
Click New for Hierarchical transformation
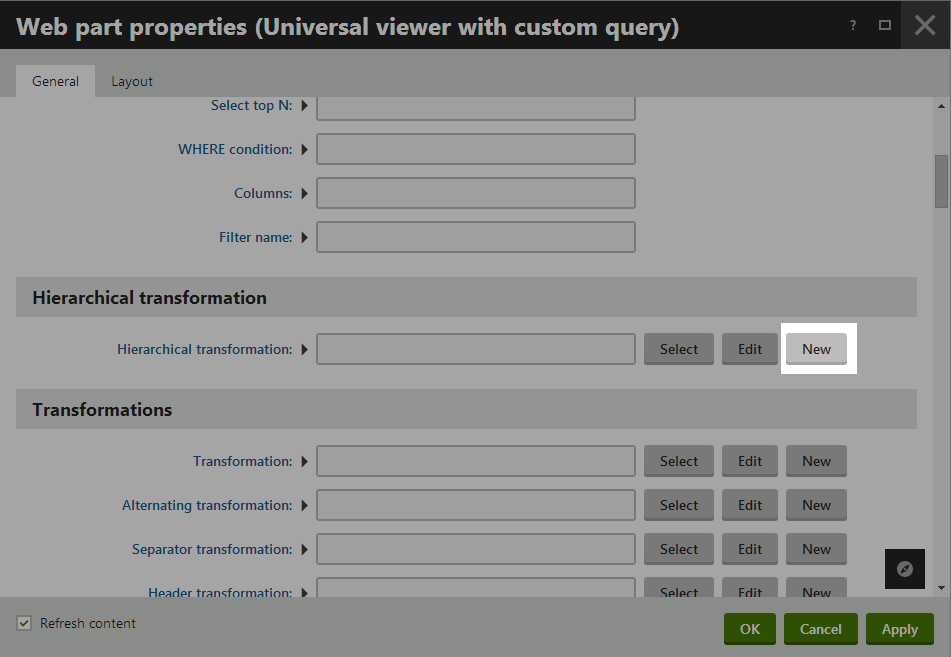816,349
